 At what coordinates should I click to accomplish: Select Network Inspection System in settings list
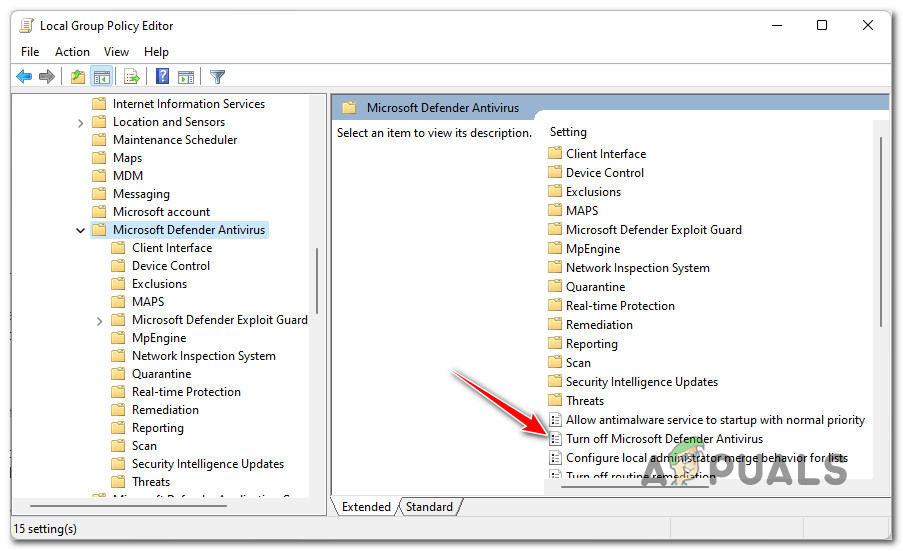point(638,268)
